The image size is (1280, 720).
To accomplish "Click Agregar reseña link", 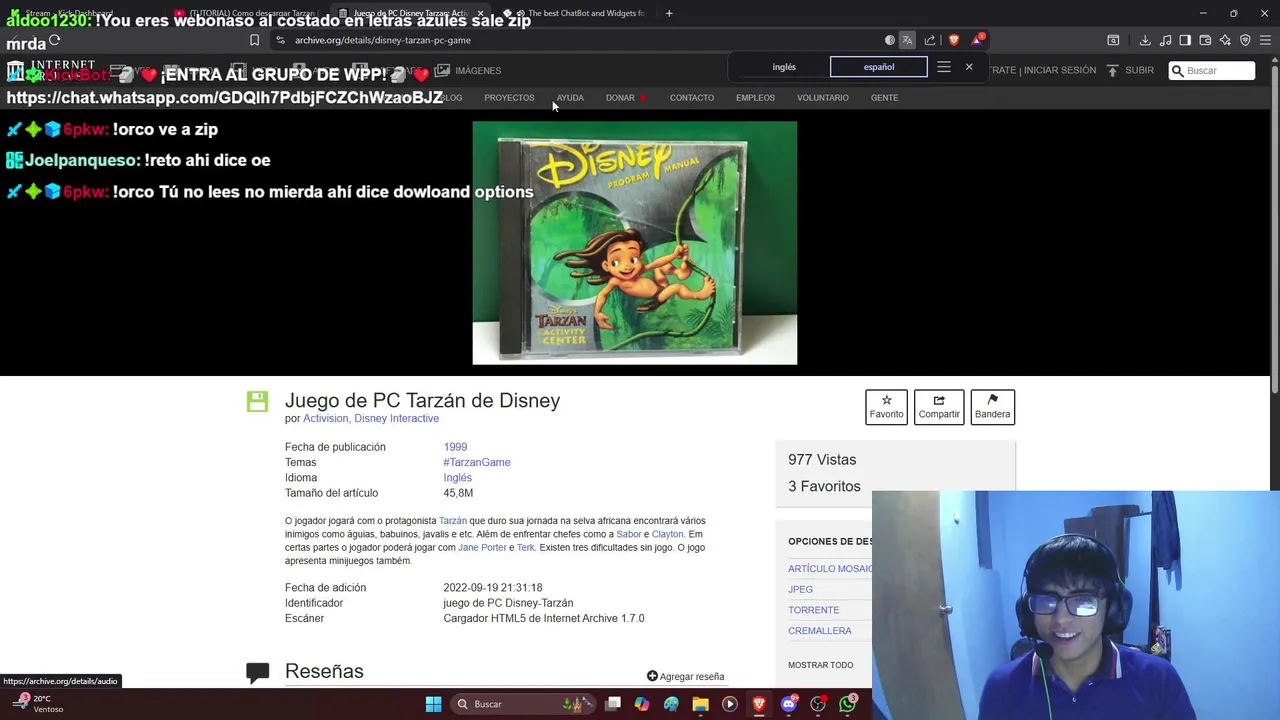I will [x=685, y=677].
